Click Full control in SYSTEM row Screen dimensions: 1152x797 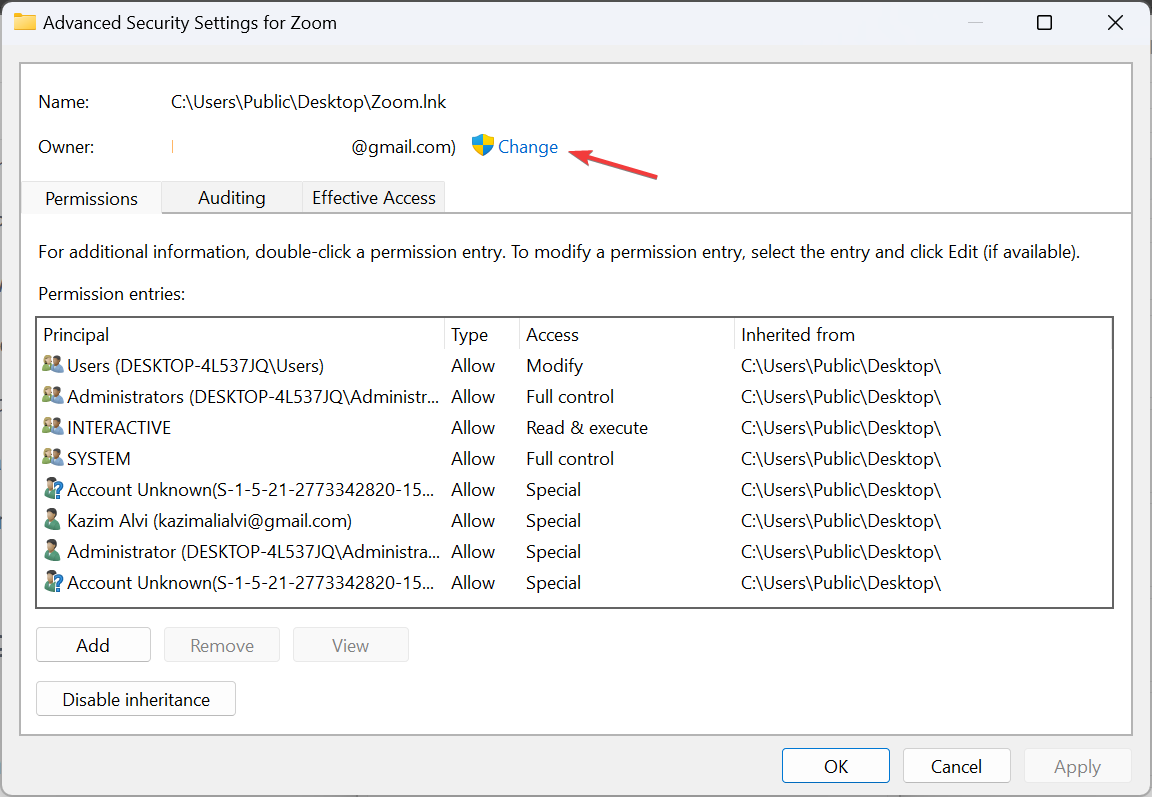tap(570, 458)
